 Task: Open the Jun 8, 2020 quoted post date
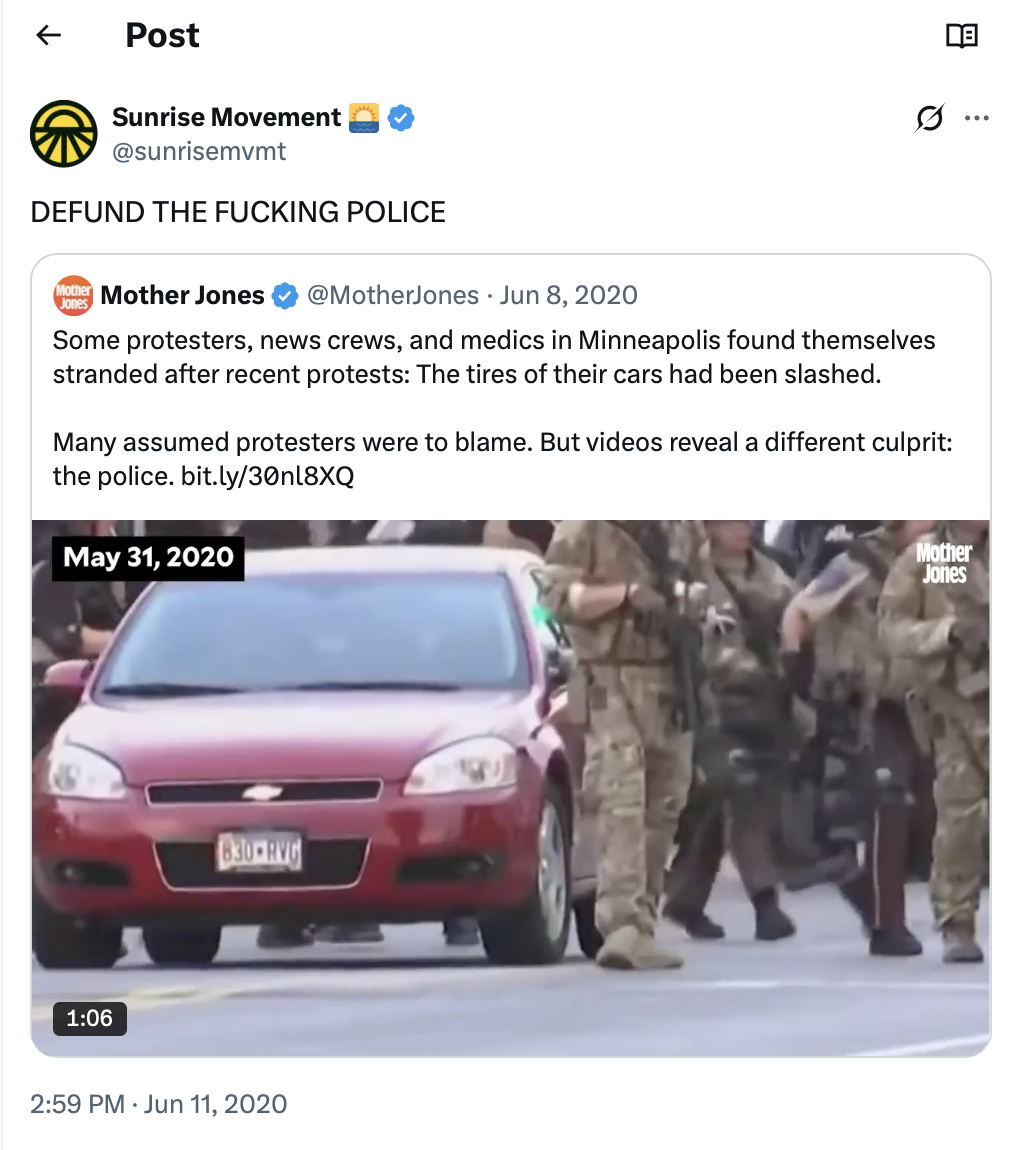click(569, 295)
